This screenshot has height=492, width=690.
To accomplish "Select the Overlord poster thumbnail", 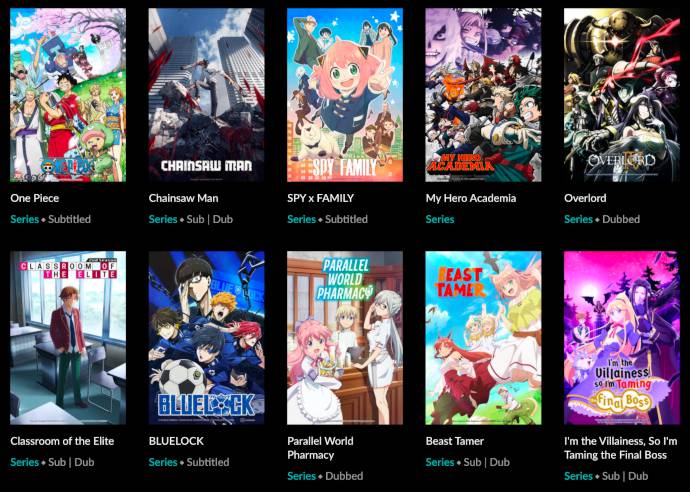I will coord(622,95).
